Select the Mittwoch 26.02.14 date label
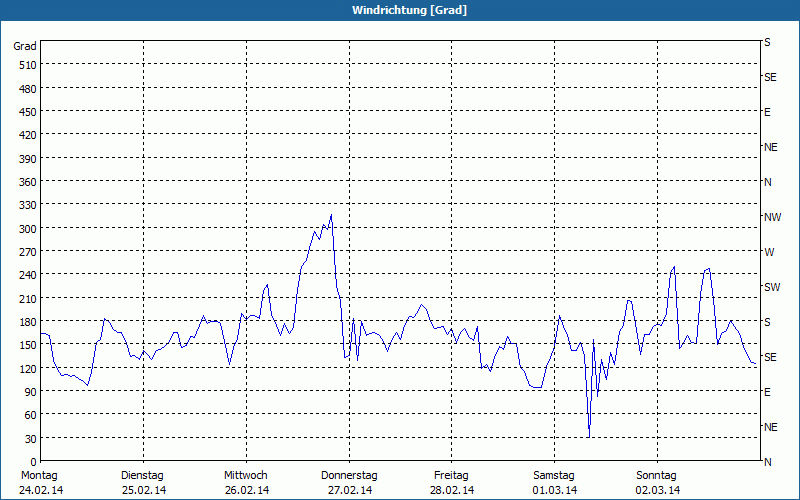The image size is (800, 500). coord(246,483)
